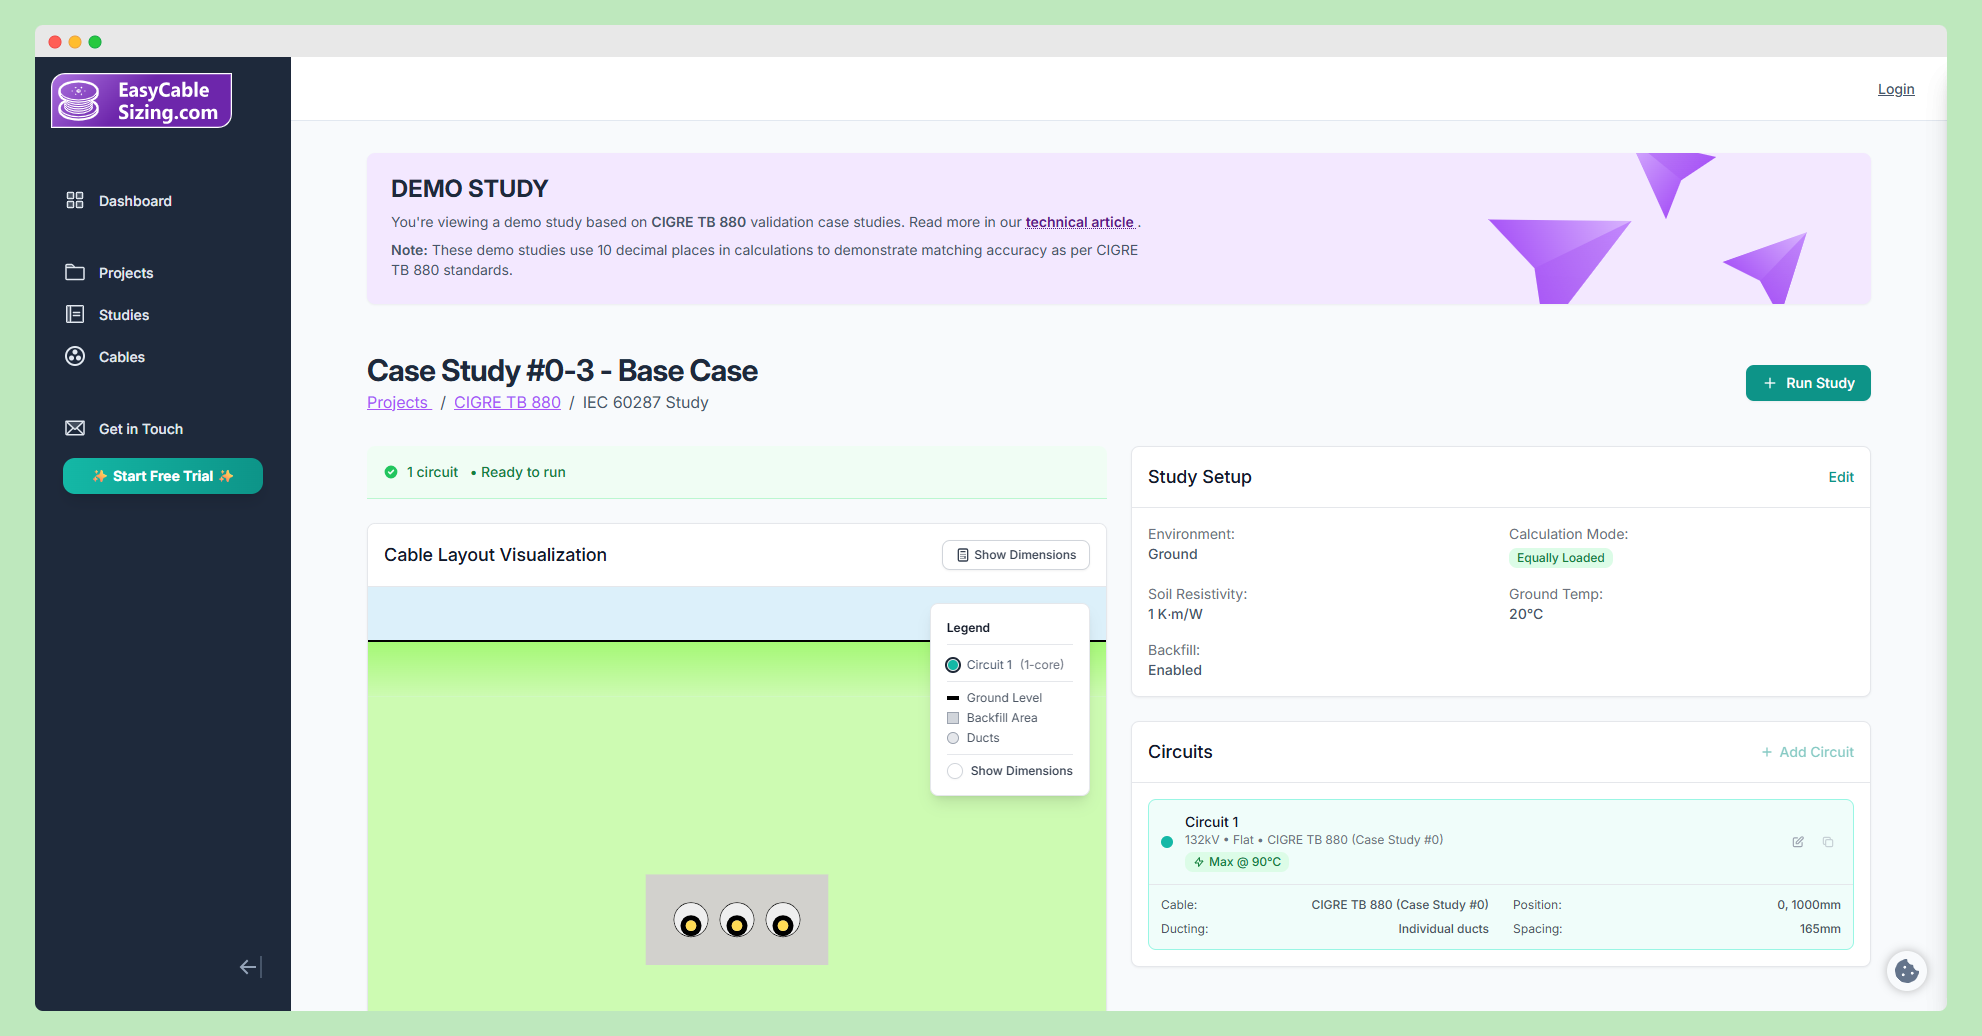Open the Dashboard from the sidebar
Viewport: 1982px width, 1036px height.
134,201
